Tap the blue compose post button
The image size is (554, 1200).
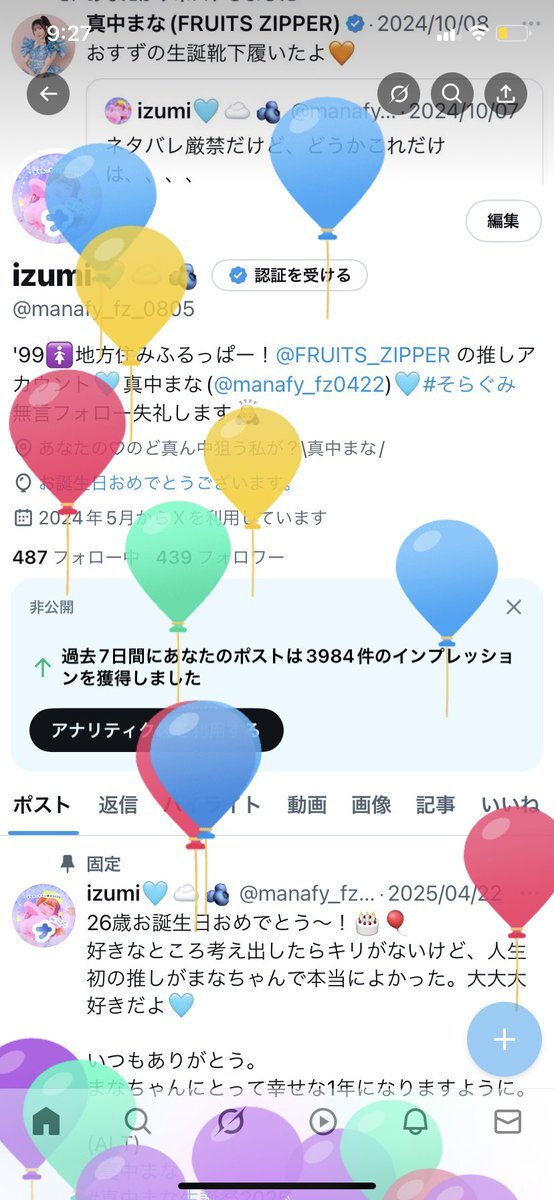tap(504, 1040)
